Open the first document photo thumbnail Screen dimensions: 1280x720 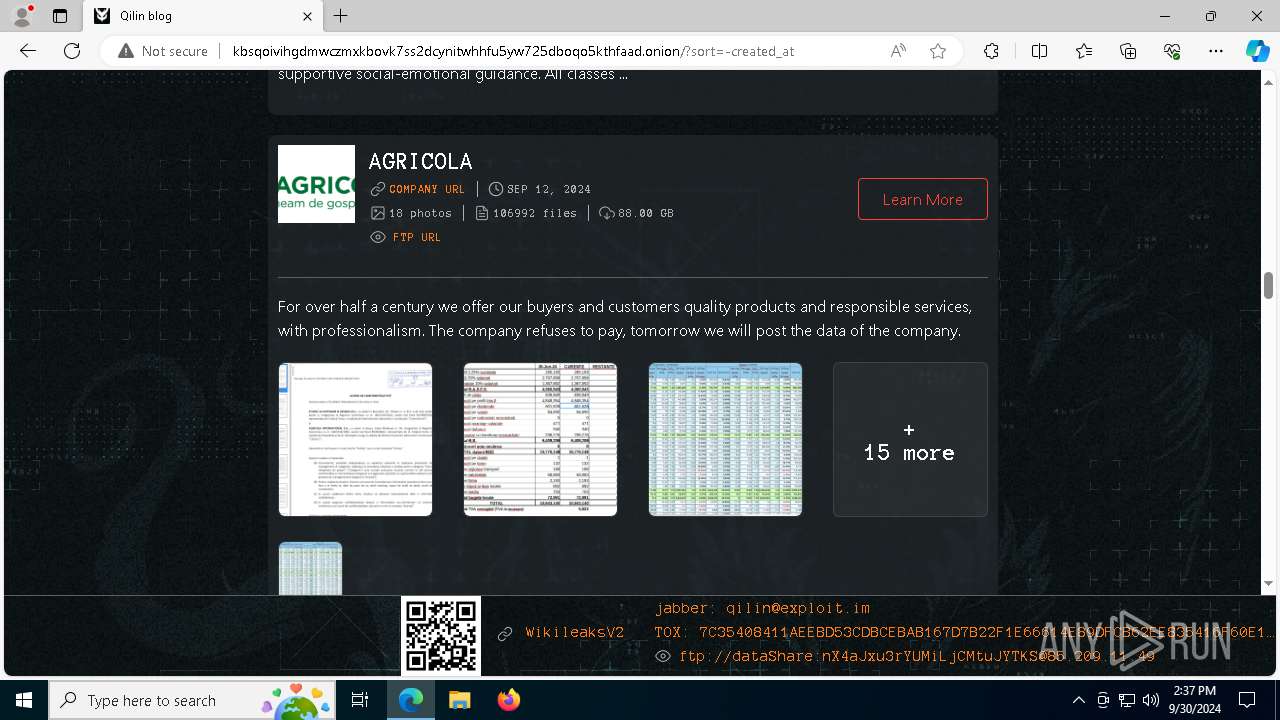(355, 439)
